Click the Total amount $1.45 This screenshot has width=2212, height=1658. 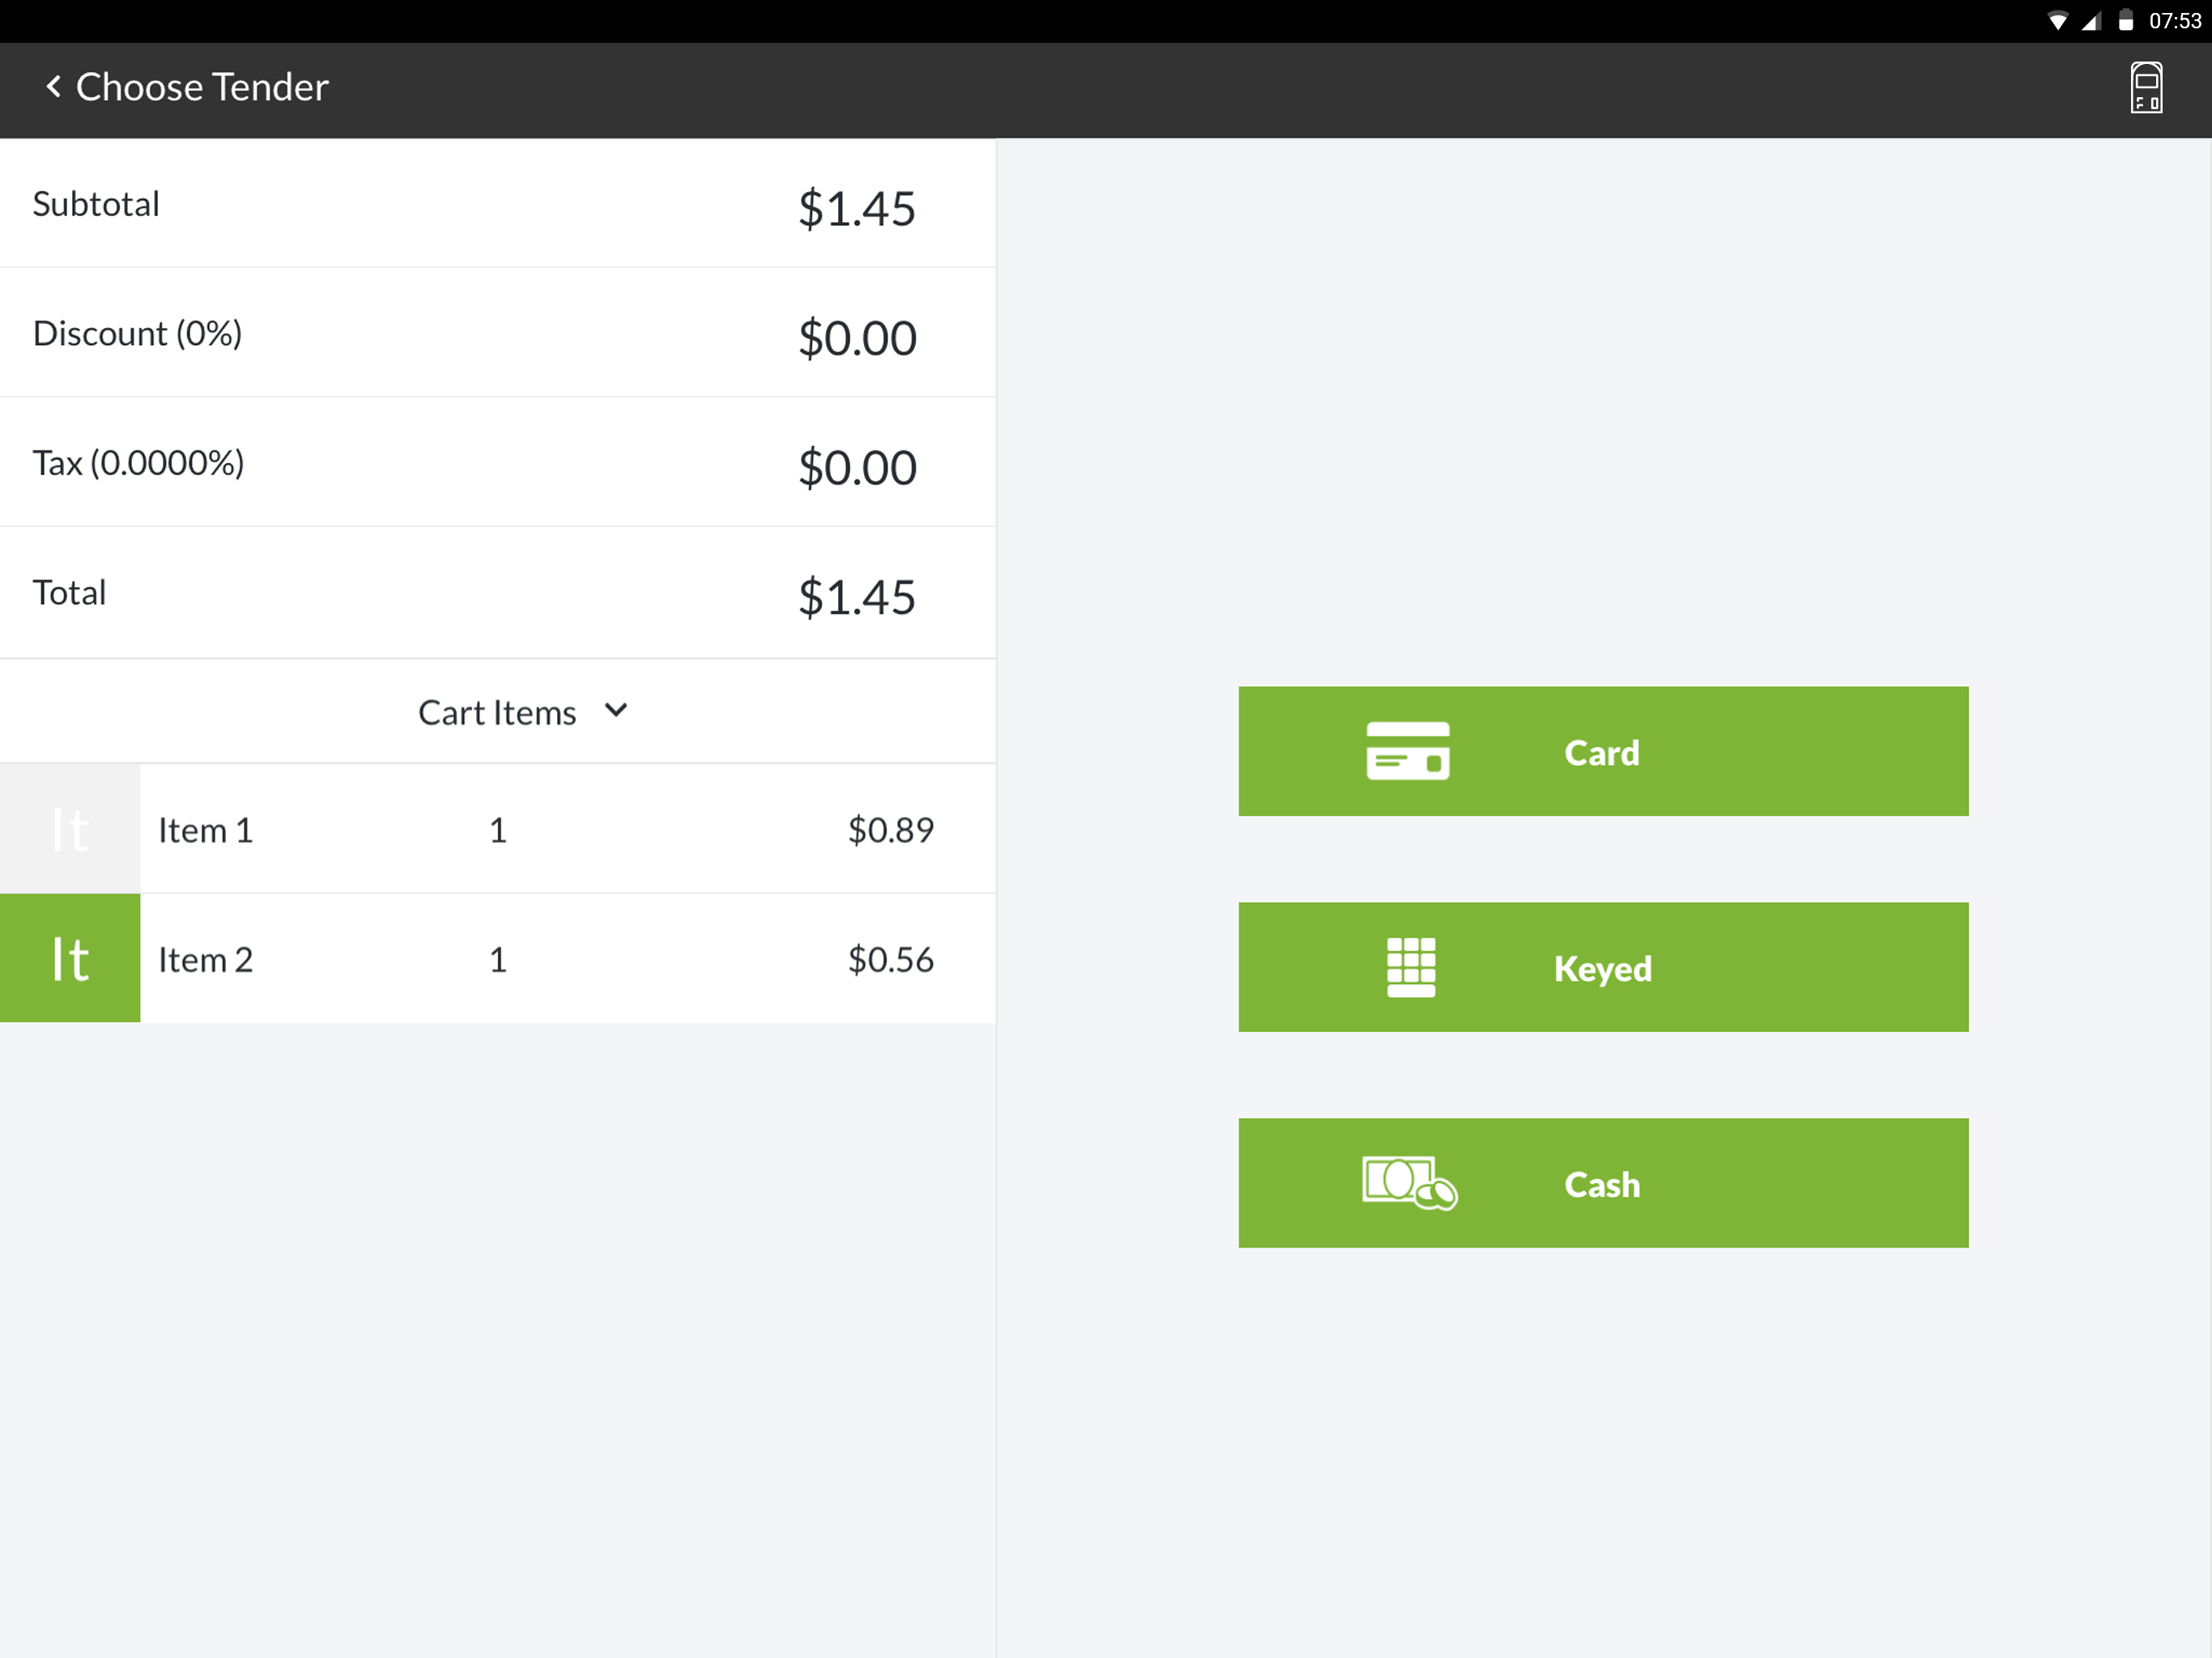(x=857, y=598)
